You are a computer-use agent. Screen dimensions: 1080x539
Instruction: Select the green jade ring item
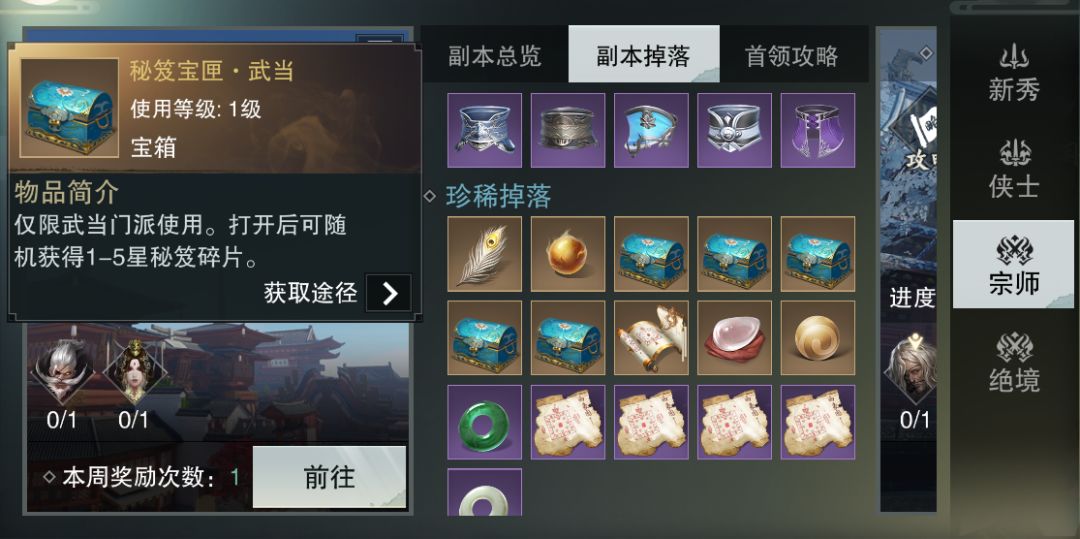coord(484,422)
